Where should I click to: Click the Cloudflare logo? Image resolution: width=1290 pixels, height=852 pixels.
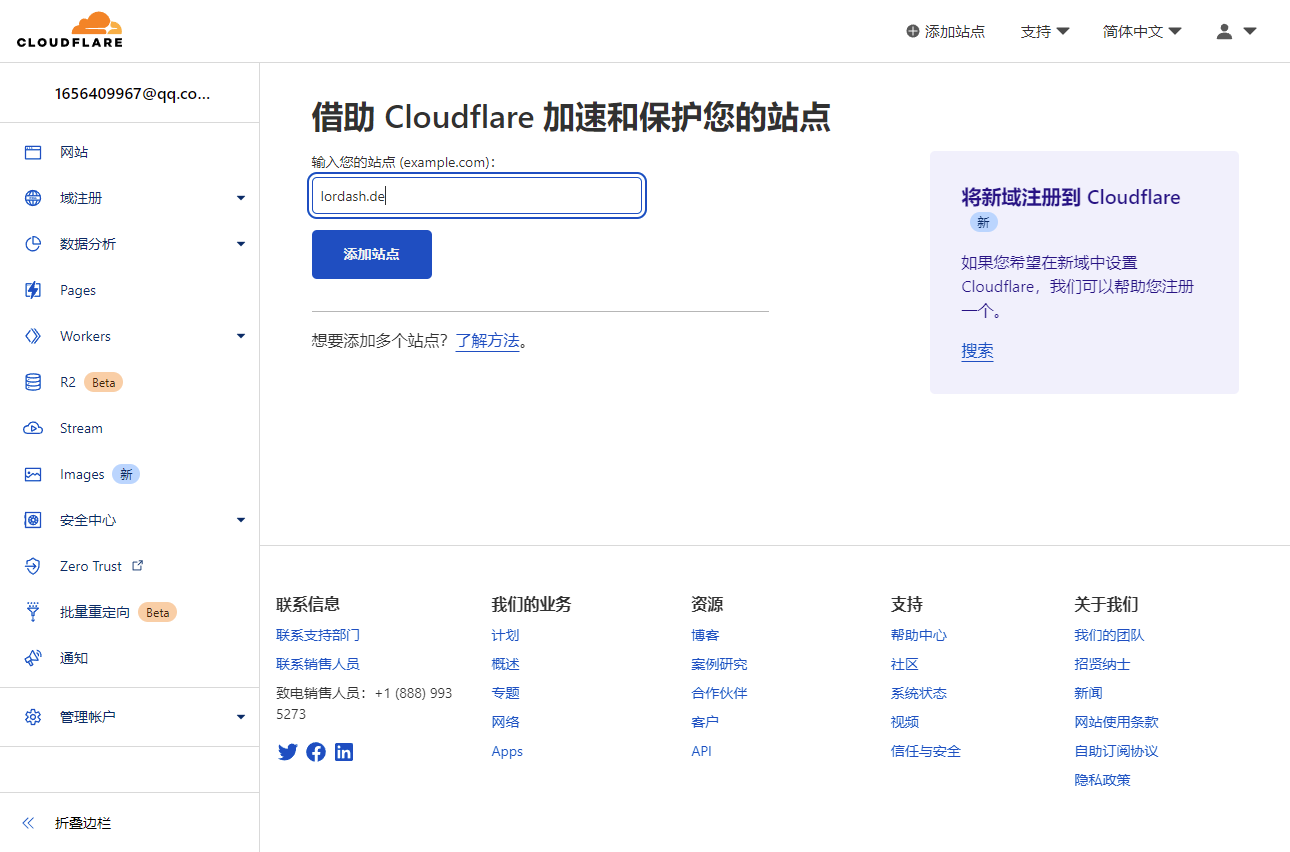(70, 30)
